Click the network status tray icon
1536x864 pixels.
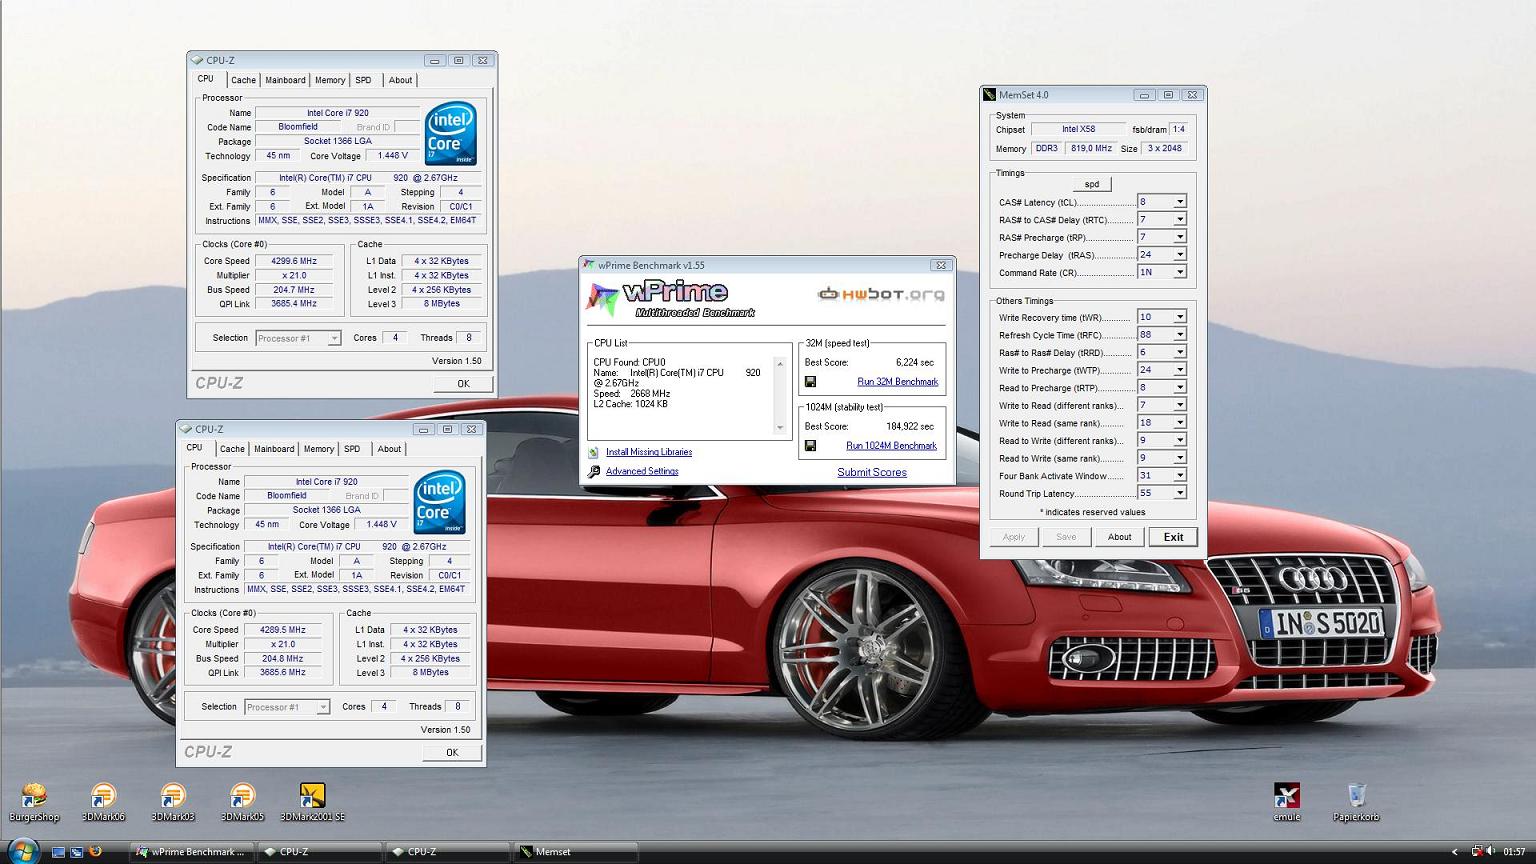pos(1477,852)
